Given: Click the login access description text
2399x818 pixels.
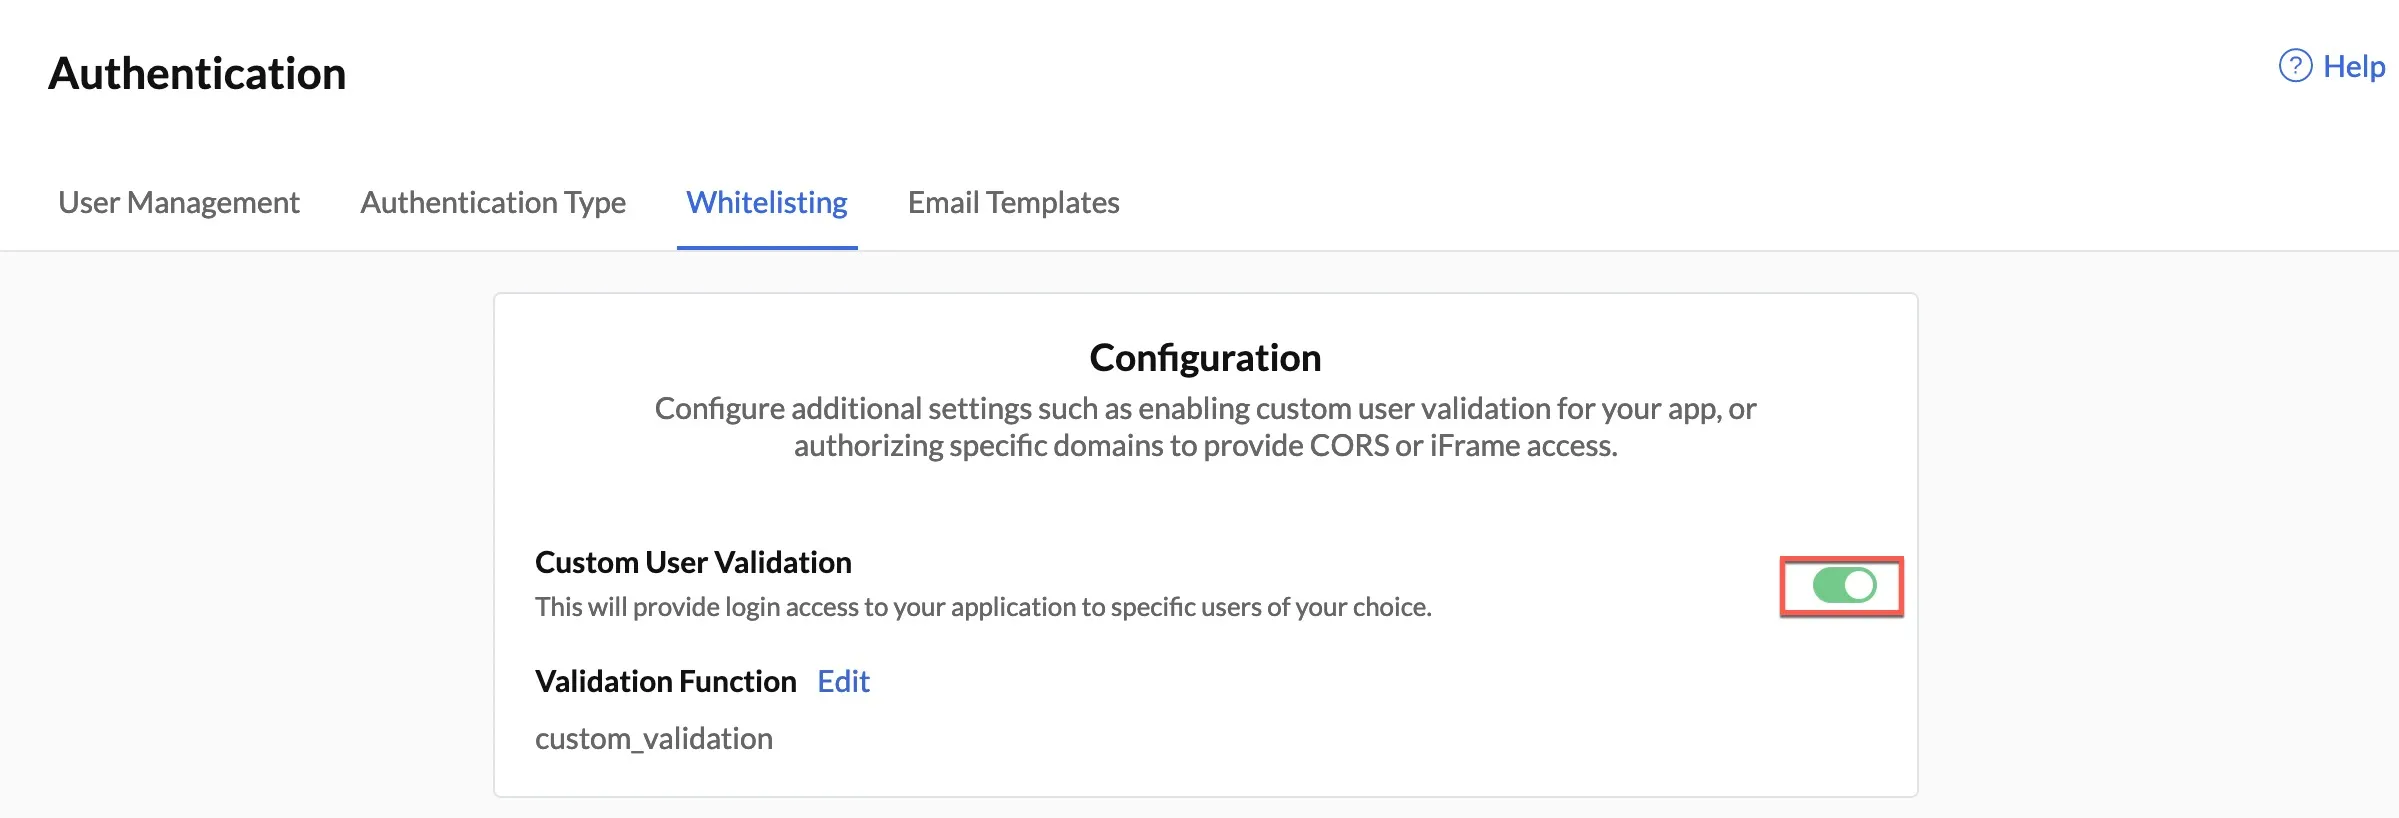Looking at the screenshot, I should [x=983, y=607].
